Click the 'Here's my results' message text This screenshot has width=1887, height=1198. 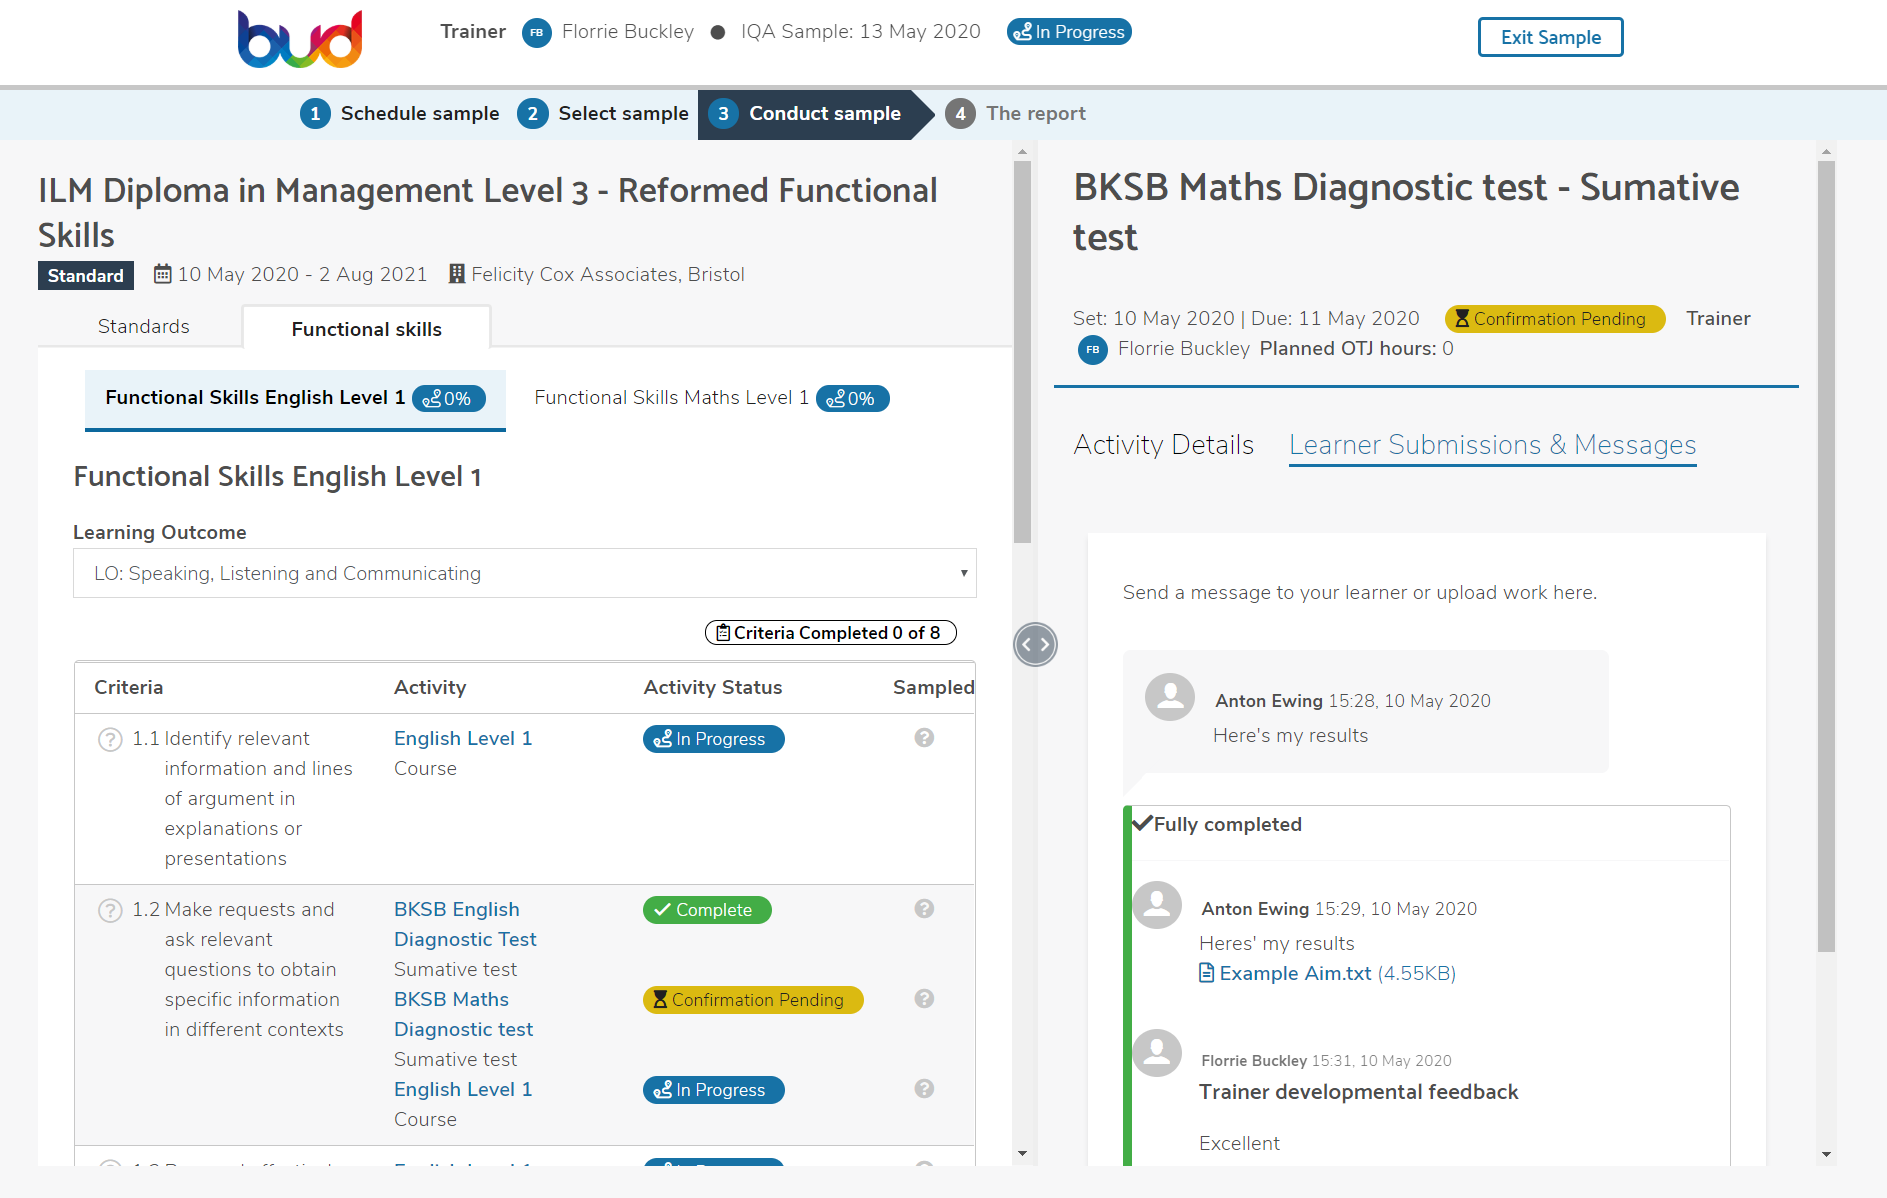(1290, 735)
